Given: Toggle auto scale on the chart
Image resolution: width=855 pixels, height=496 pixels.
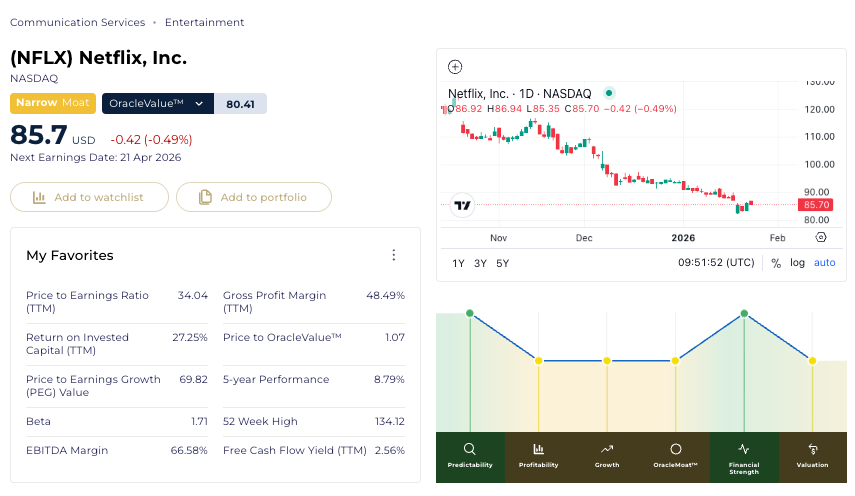Looking at the screenshot, I should pyautogui.click(x=824, y=263).
